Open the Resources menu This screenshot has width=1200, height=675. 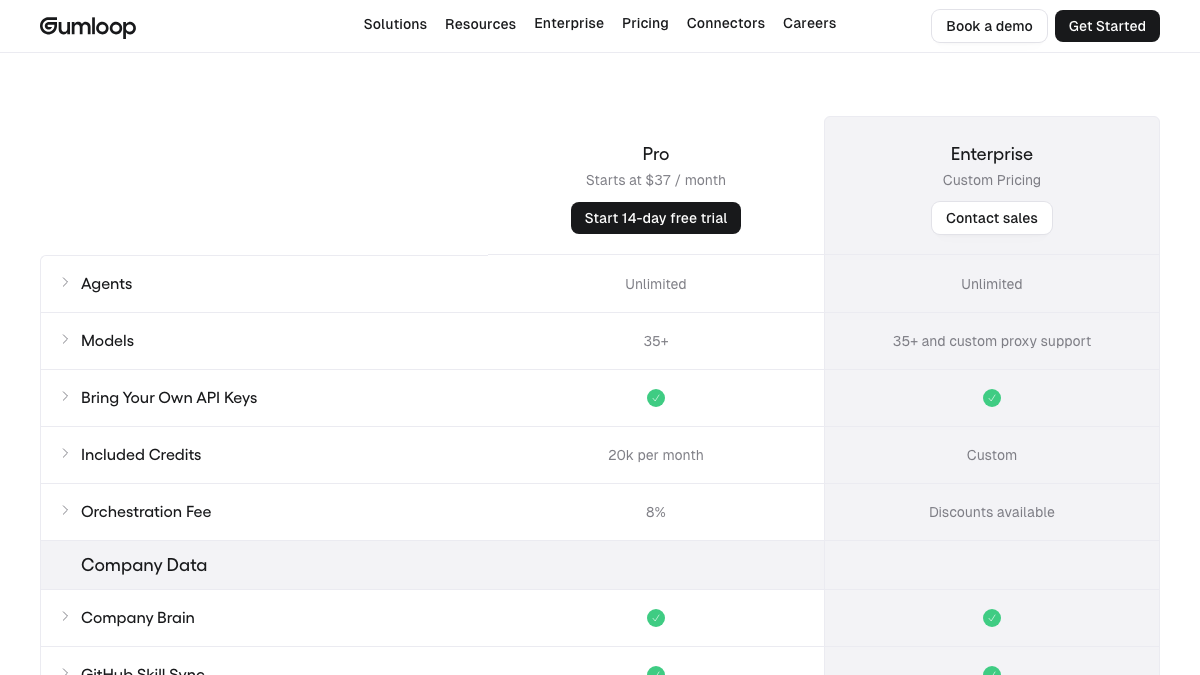click(480, 24)
